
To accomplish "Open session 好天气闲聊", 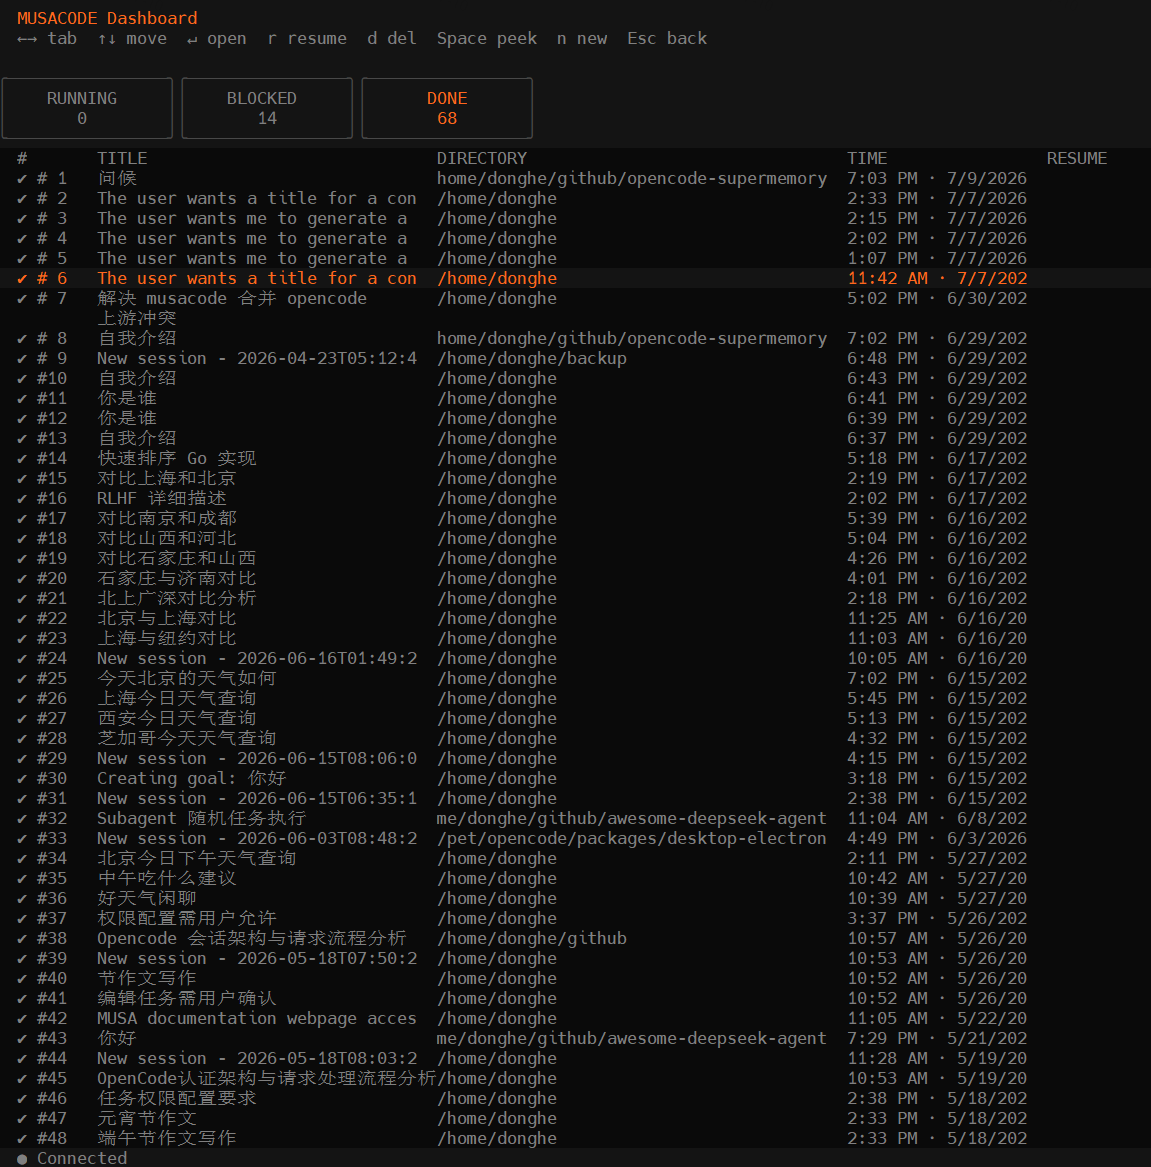I will [x=575, y=899].
